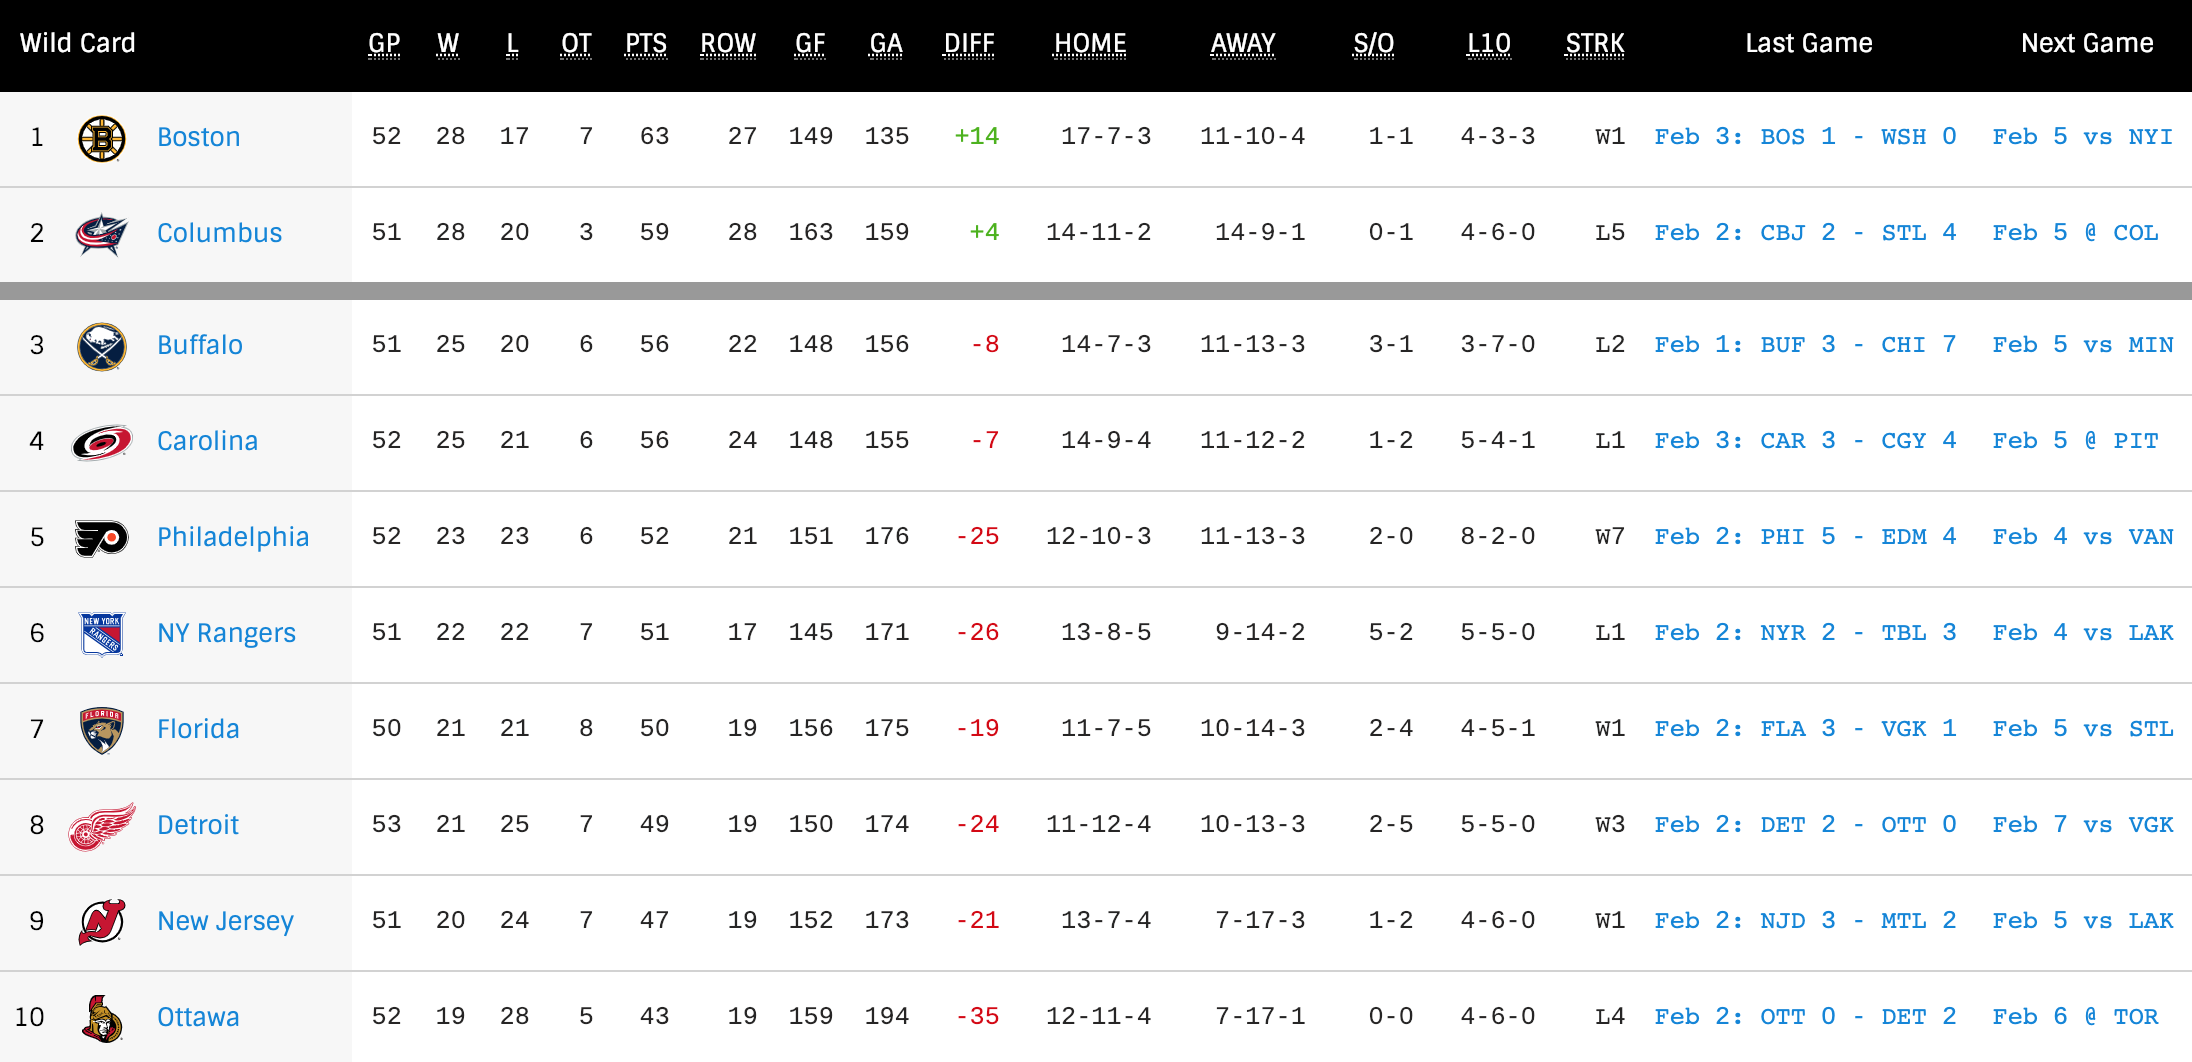The height and width of the screenshot is (1062, 2192).
Task: Open Detroit's last game DET vs OTT
Action: (x=1805, y=825)
